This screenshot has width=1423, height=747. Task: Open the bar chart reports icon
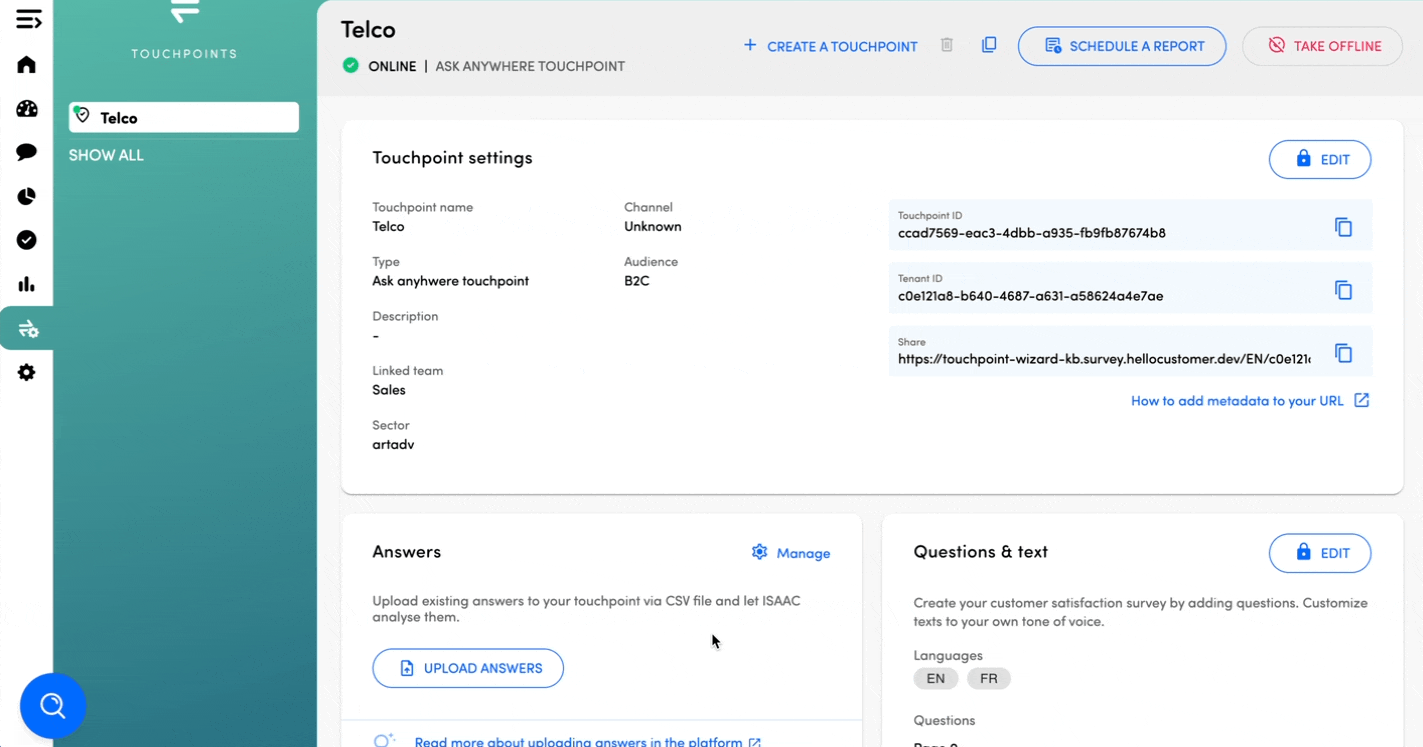click(x=27, y=284)
